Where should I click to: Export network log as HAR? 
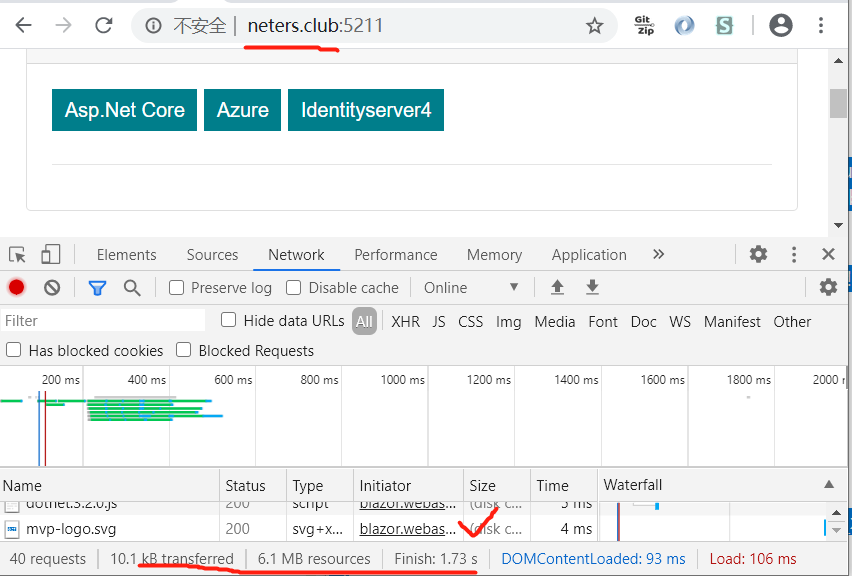[x=592, y=287]
